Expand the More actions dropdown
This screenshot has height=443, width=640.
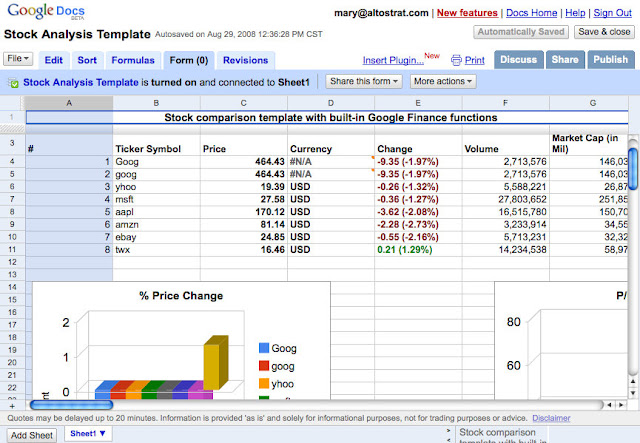443,81
